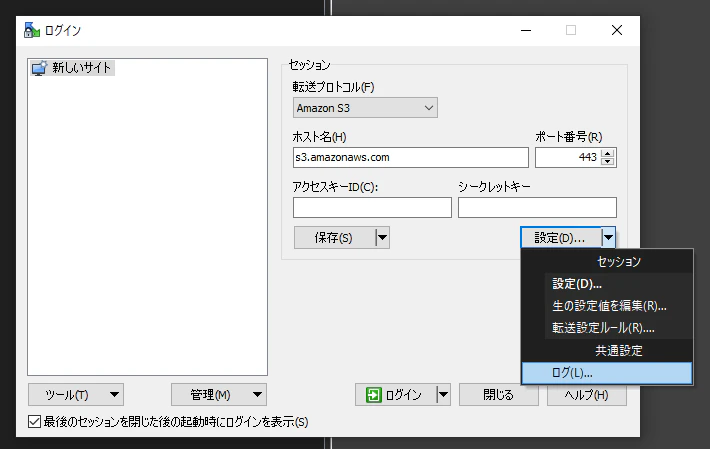Open the 管理(M) dropdown button
Screen dimensions: 710x449
[x=219, y=395]
